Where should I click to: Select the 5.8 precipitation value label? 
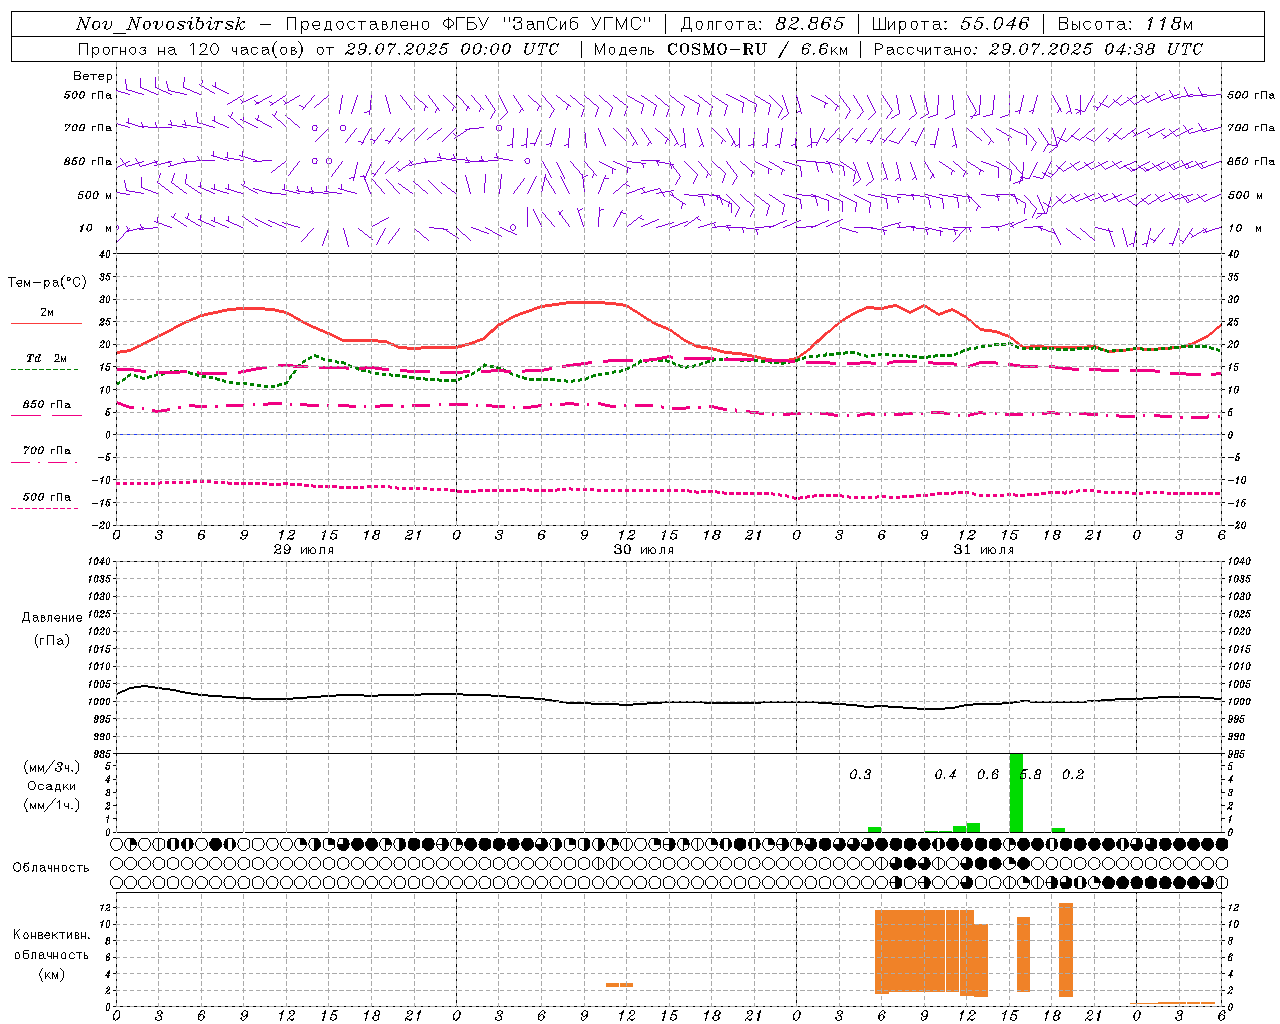[1030, 775]
